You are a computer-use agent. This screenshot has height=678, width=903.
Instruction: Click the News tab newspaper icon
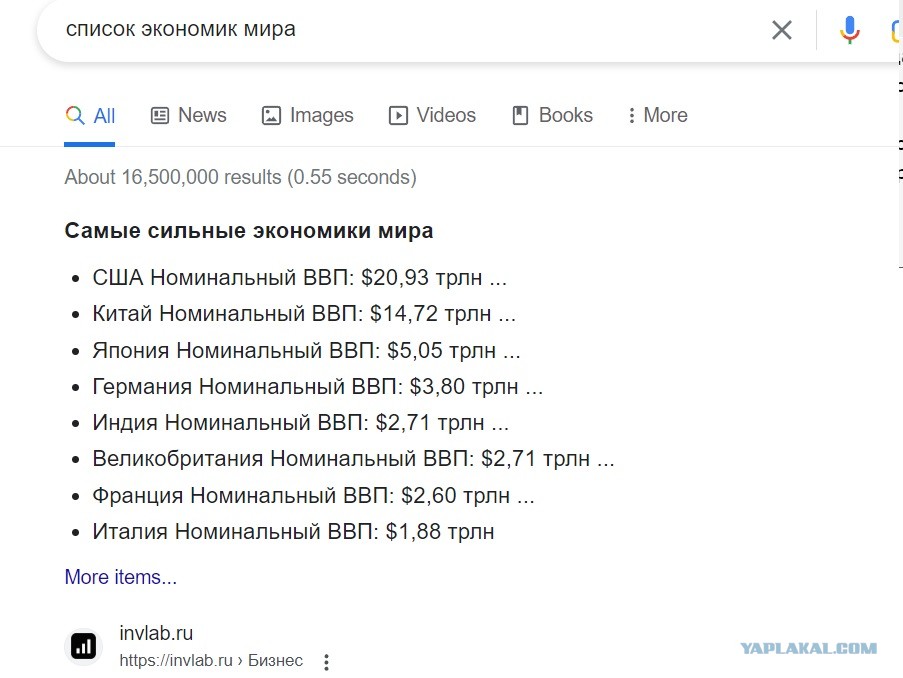coord(160,116)
